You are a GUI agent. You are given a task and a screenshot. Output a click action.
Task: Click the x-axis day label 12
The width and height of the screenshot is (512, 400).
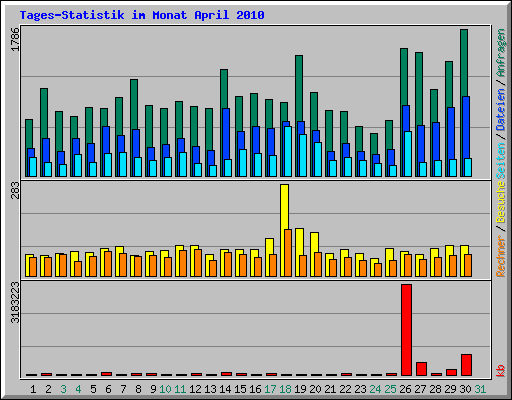(195, 389)
